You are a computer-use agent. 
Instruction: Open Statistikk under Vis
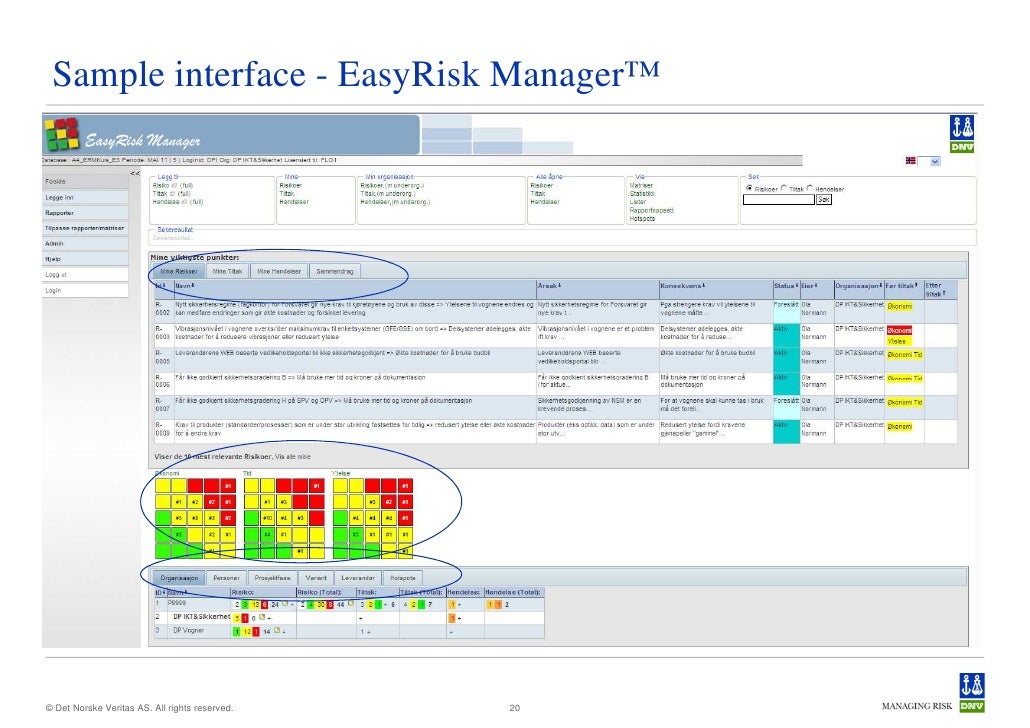(642, 194)
